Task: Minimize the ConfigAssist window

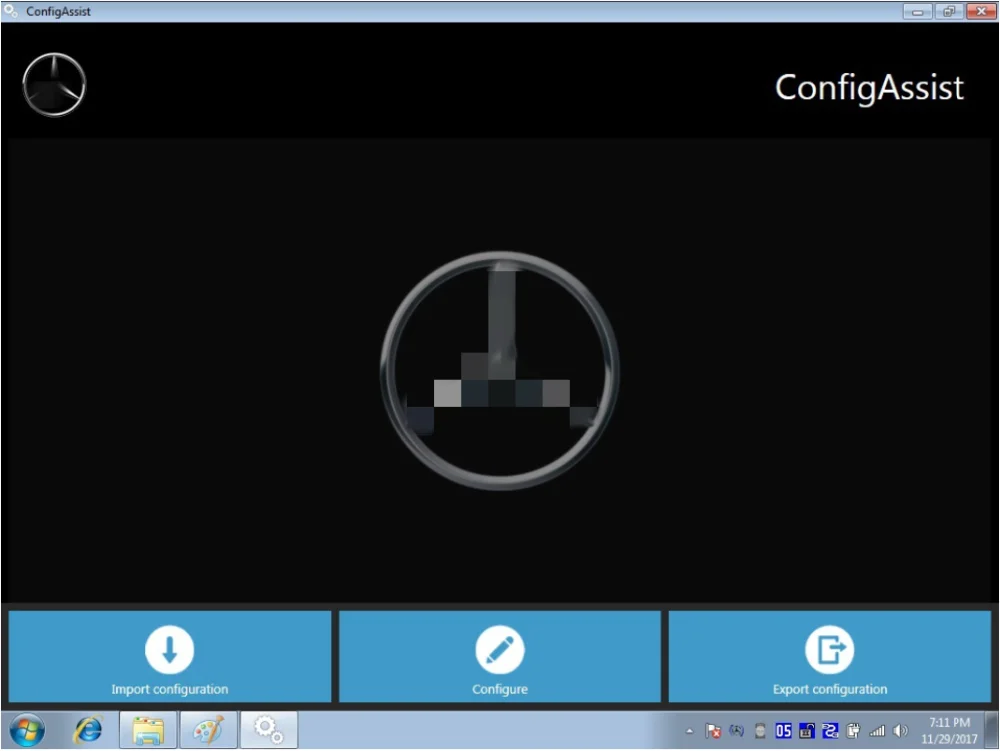Action: (918, 11)
